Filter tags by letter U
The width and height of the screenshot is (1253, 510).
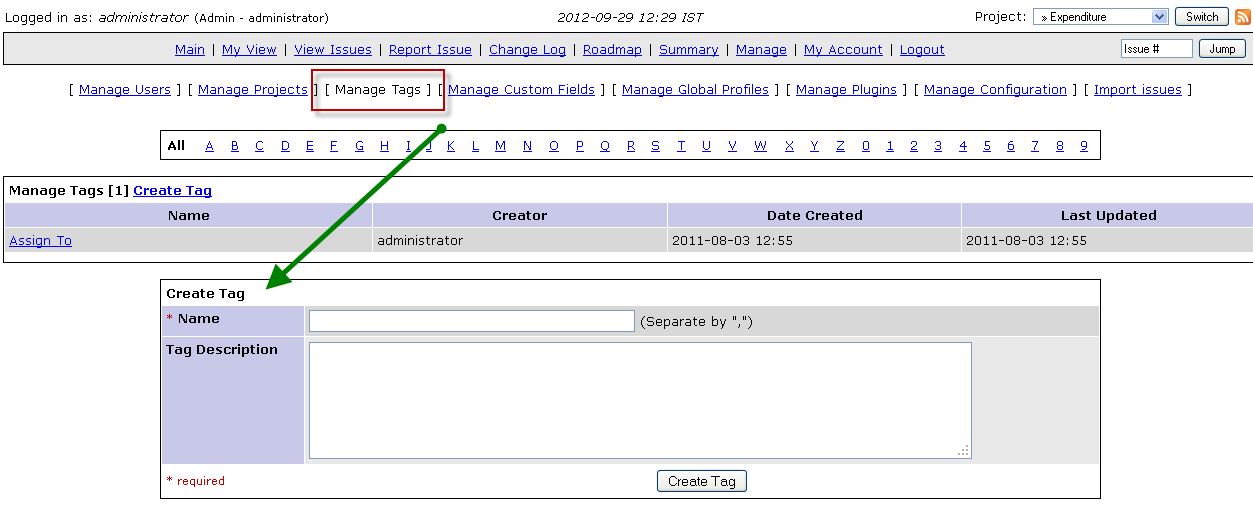pyautogui.click(x=706, y=146)
